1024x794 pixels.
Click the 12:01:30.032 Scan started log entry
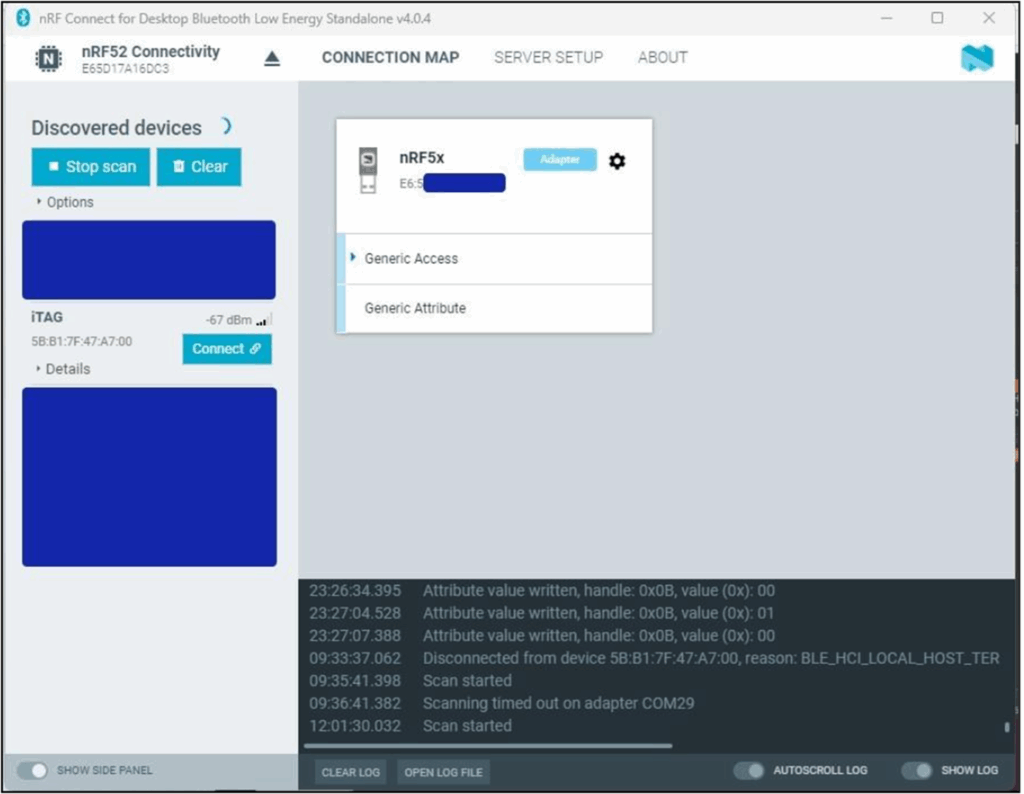[x=411, y=725]
